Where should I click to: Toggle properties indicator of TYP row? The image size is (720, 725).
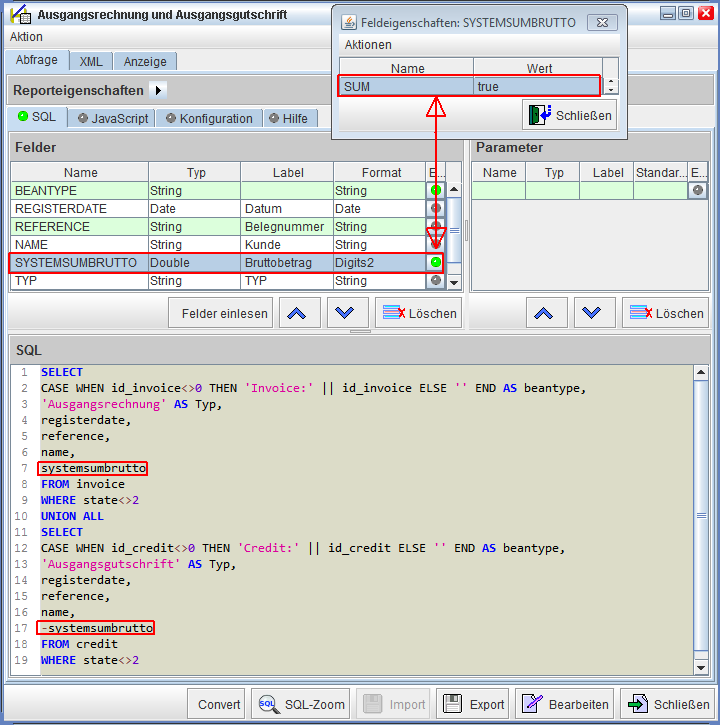click(x=435, y=281)
